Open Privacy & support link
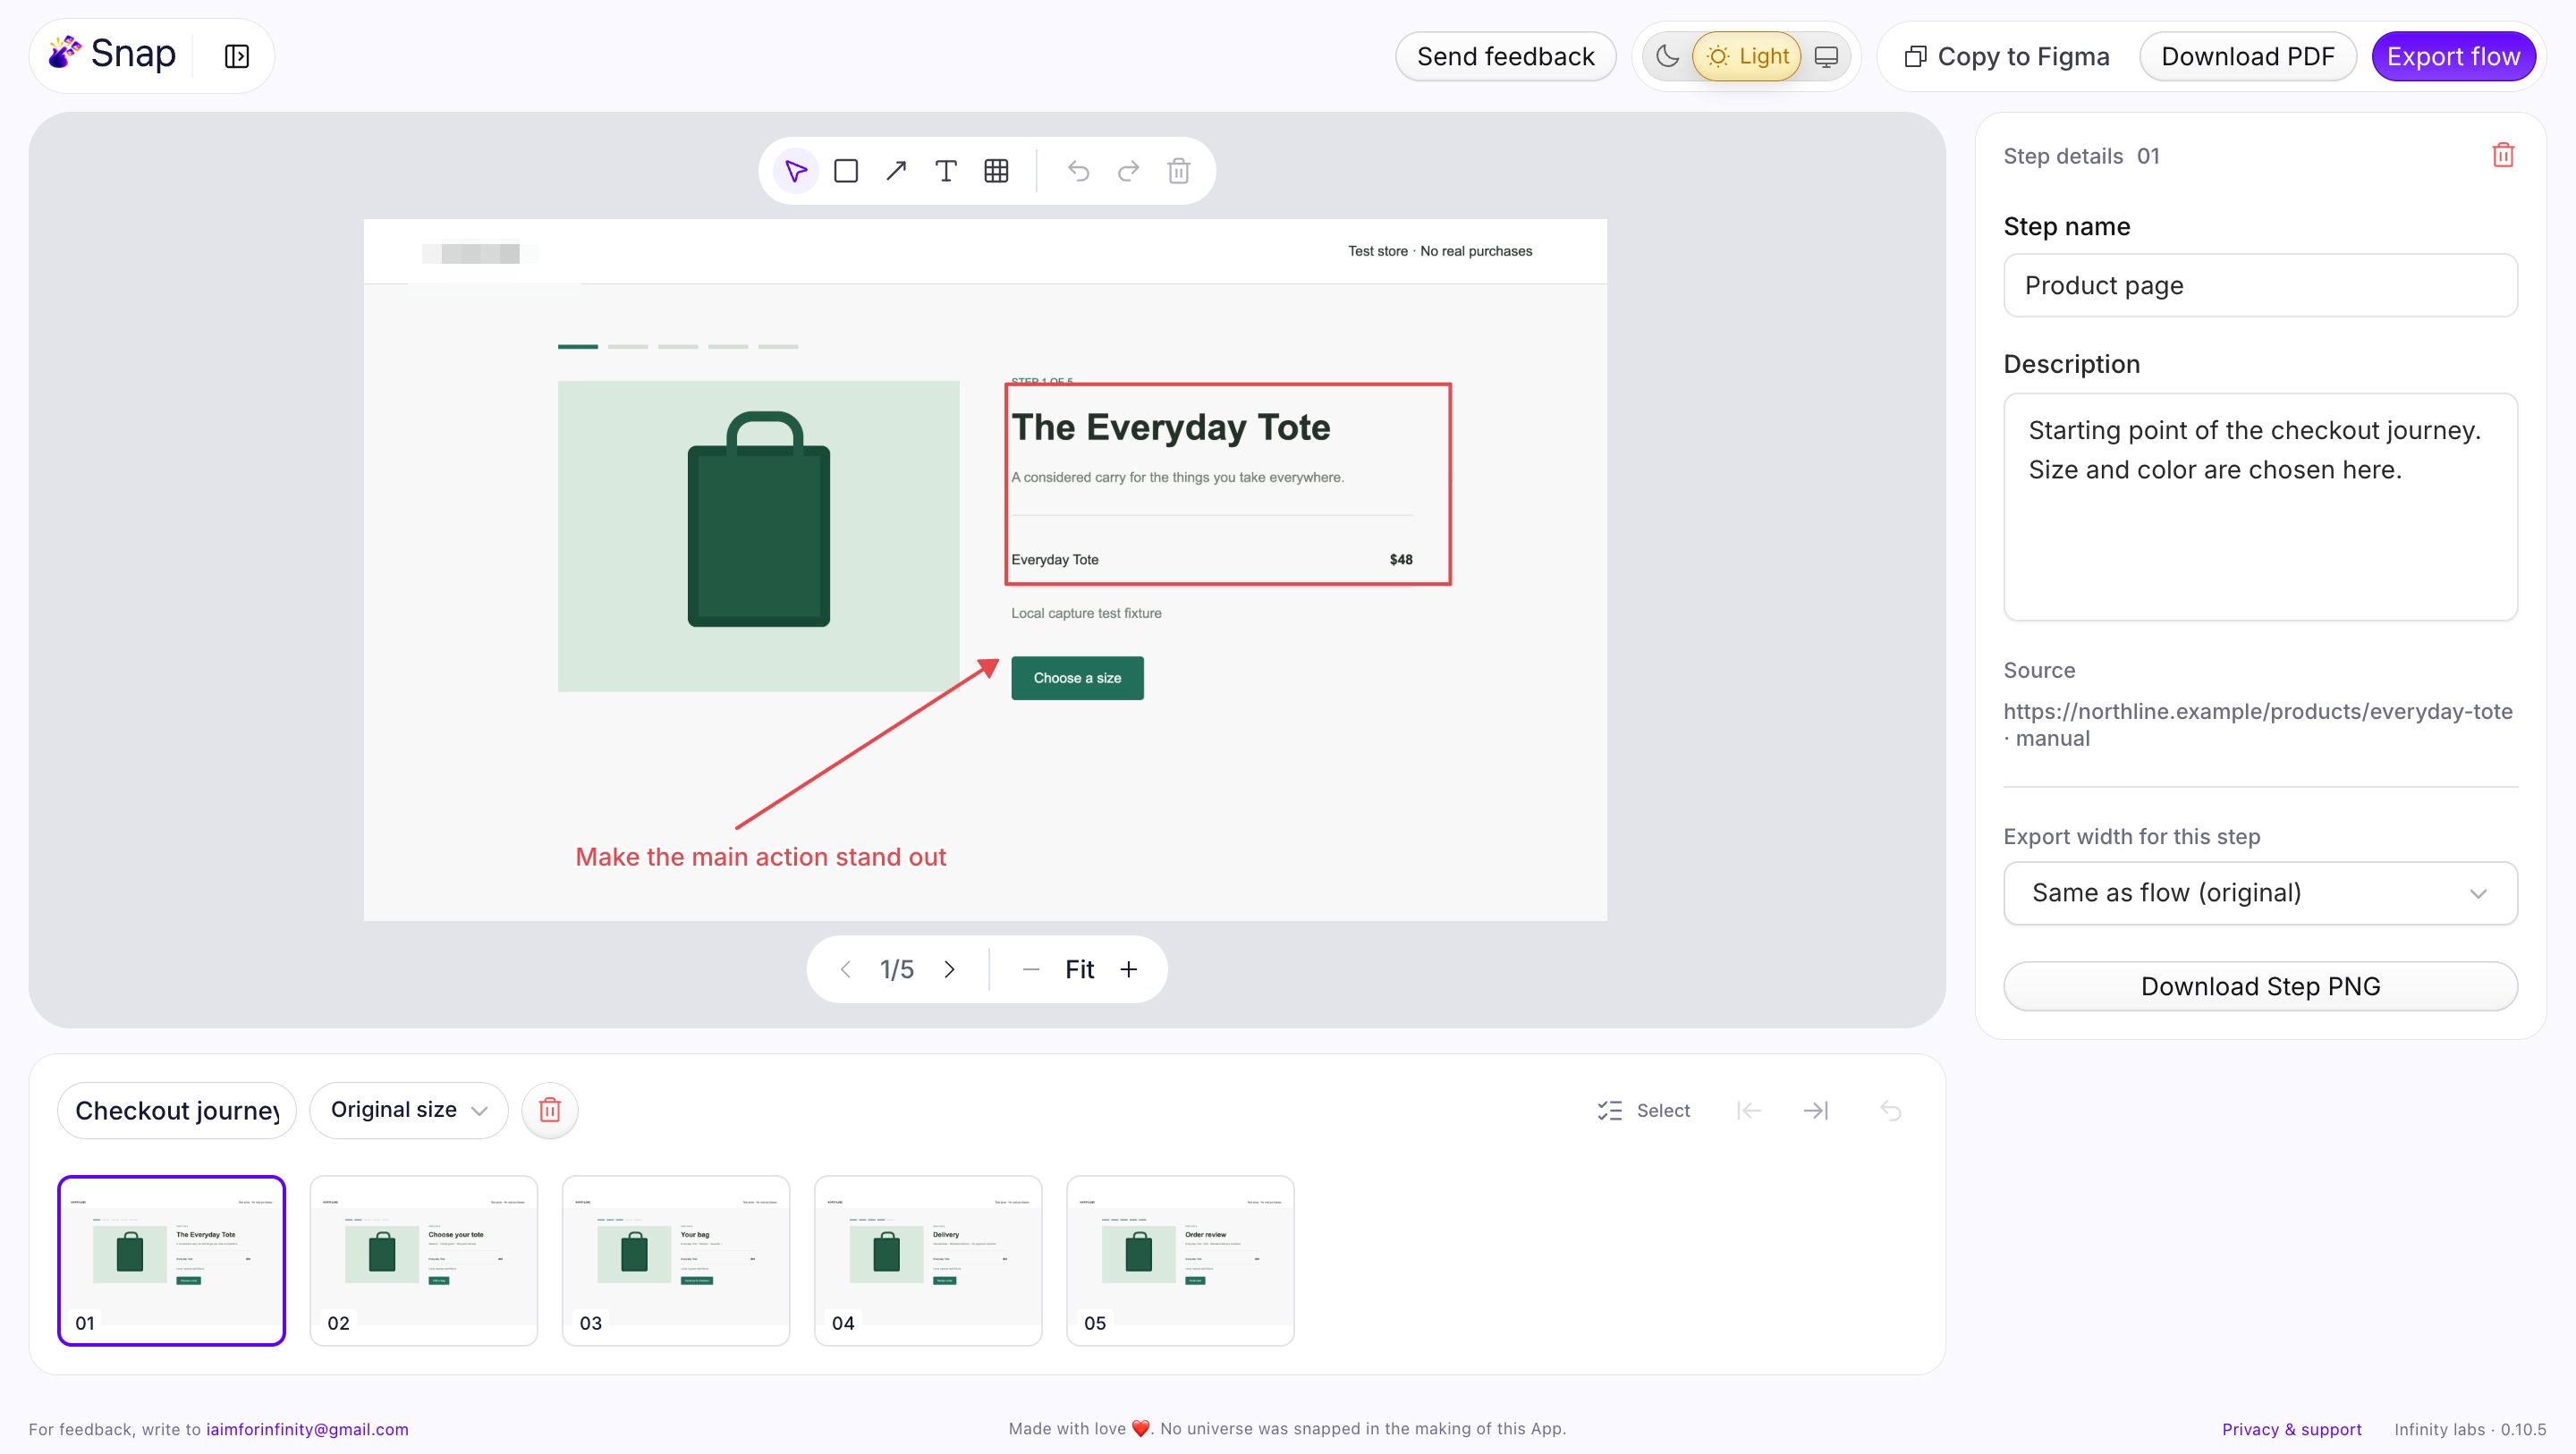 (x=2291, y=1429)
